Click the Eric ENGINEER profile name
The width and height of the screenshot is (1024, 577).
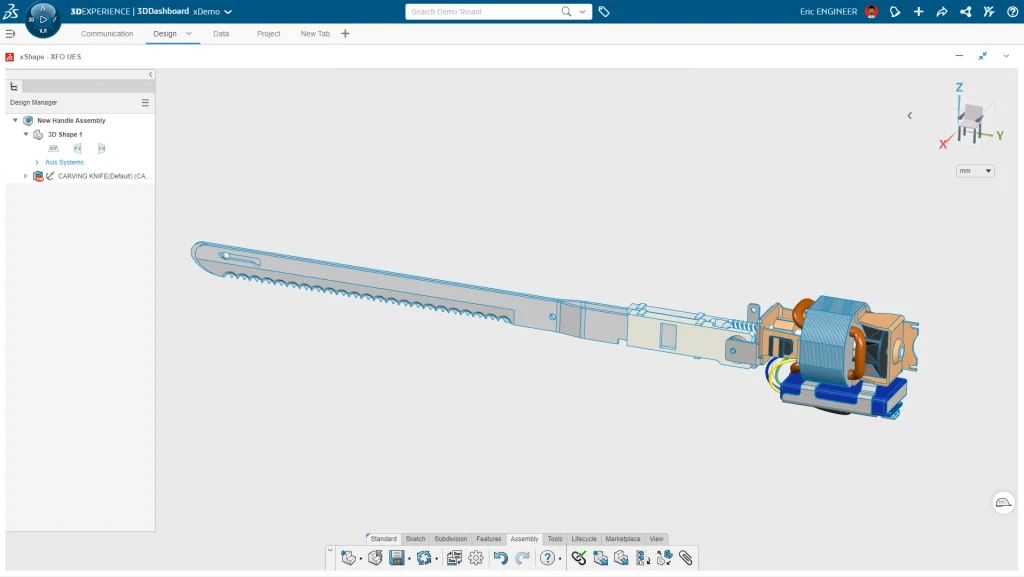[828, 12]
